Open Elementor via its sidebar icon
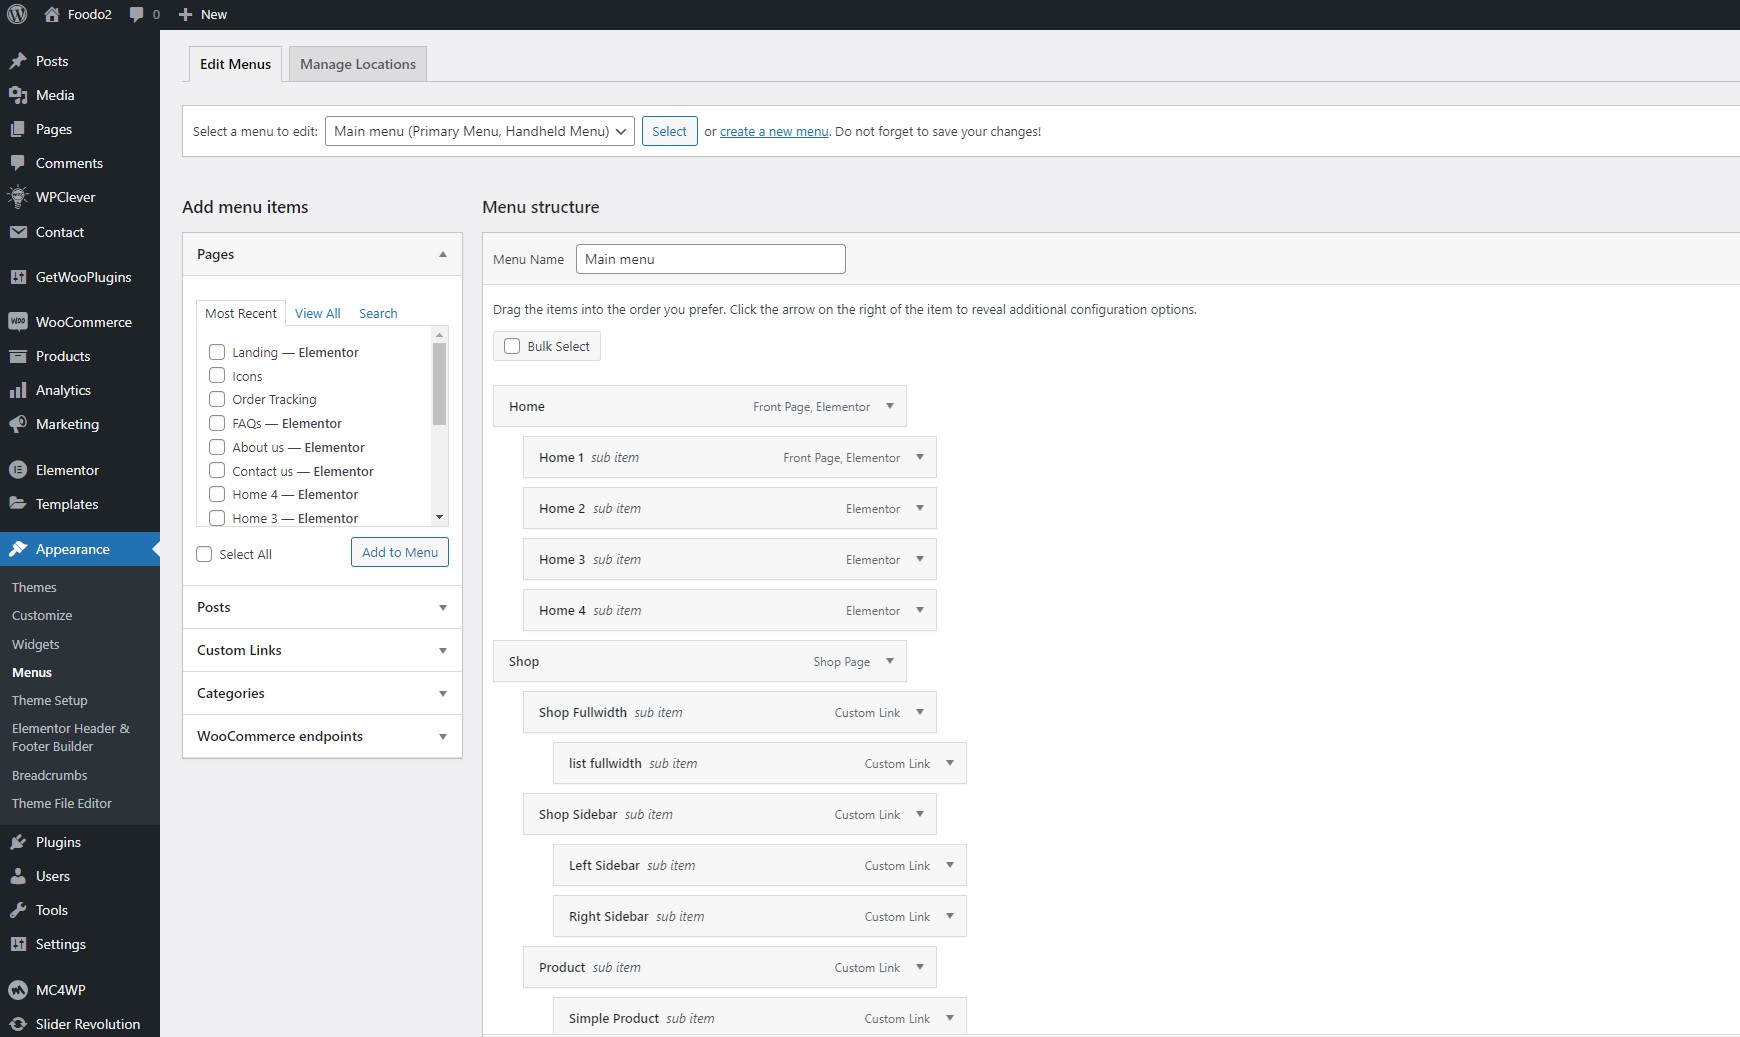This screenshot has width=1740, height=1037. [x=17, y=470]
